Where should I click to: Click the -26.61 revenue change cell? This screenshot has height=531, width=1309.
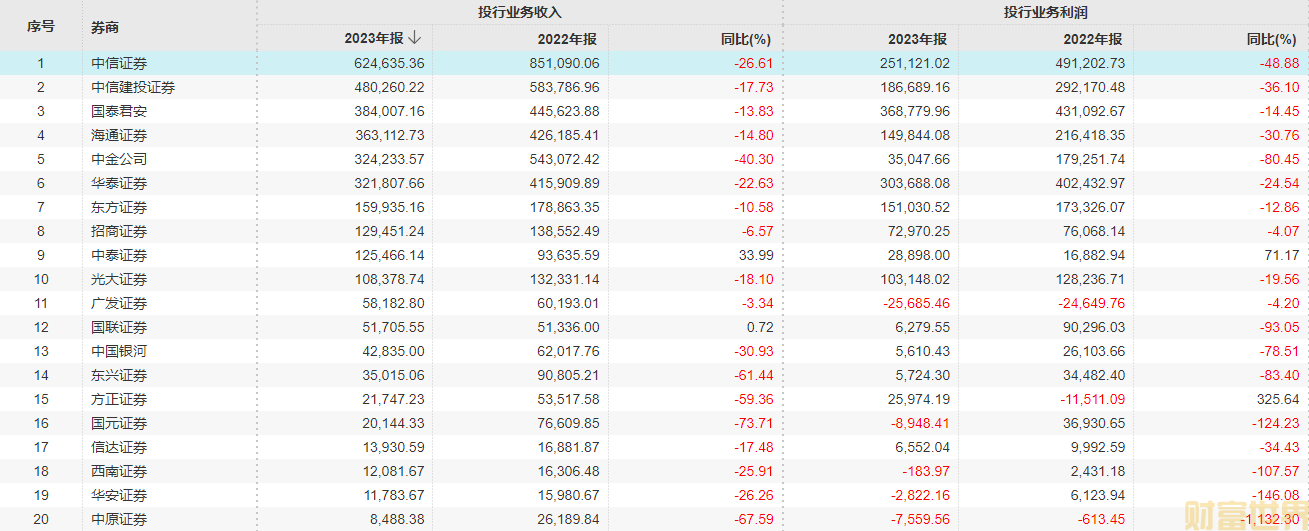[755, 63]
